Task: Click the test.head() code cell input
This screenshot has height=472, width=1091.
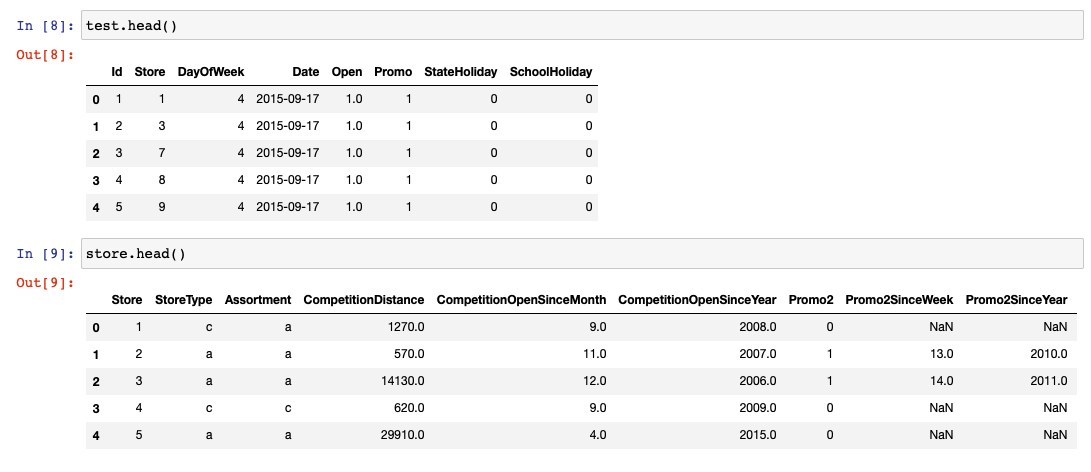Action: (x=582, y=25)
